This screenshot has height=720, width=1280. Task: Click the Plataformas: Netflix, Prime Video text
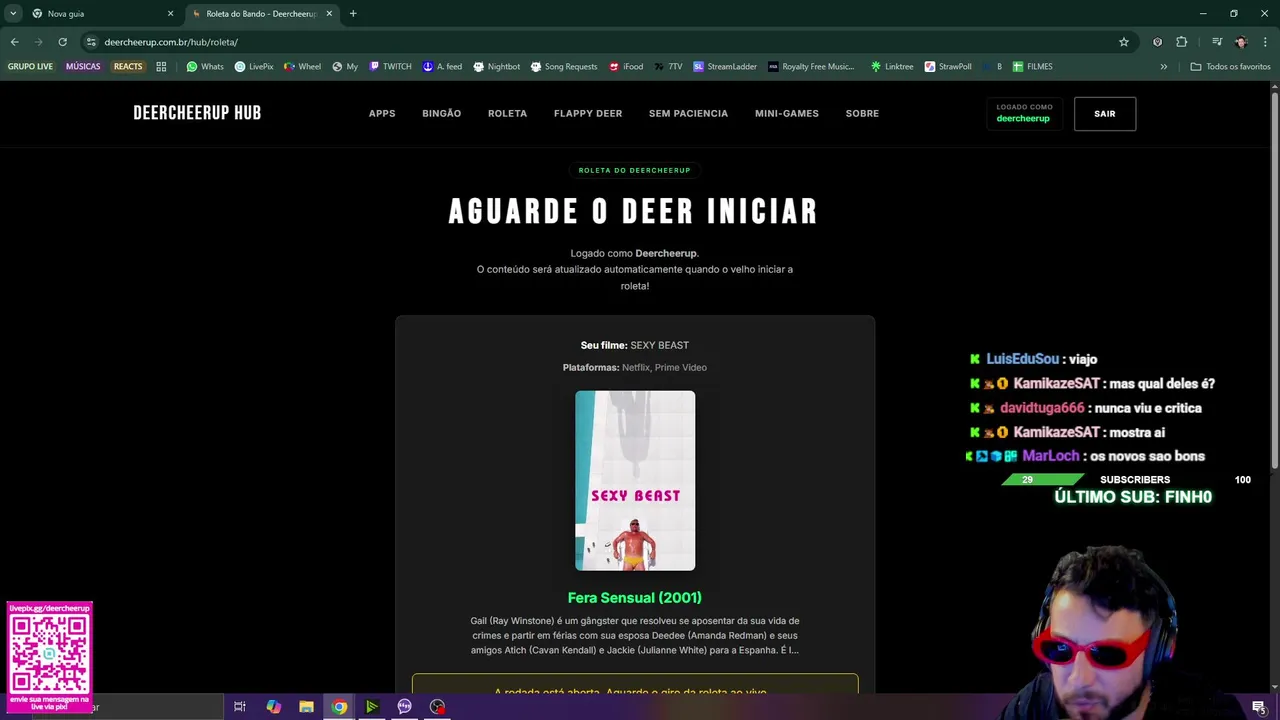(635, 368)
